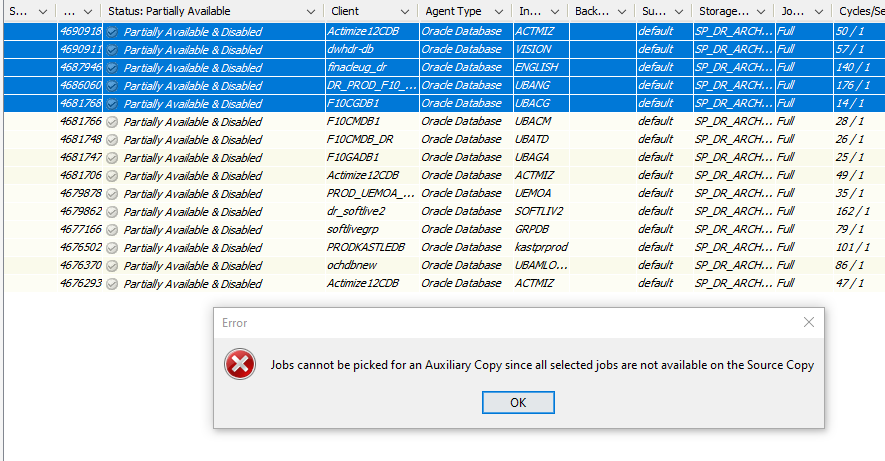Click status icon for job 4676370
The width and height of the screenshot is (885, 461).
[x=112, y=266]
